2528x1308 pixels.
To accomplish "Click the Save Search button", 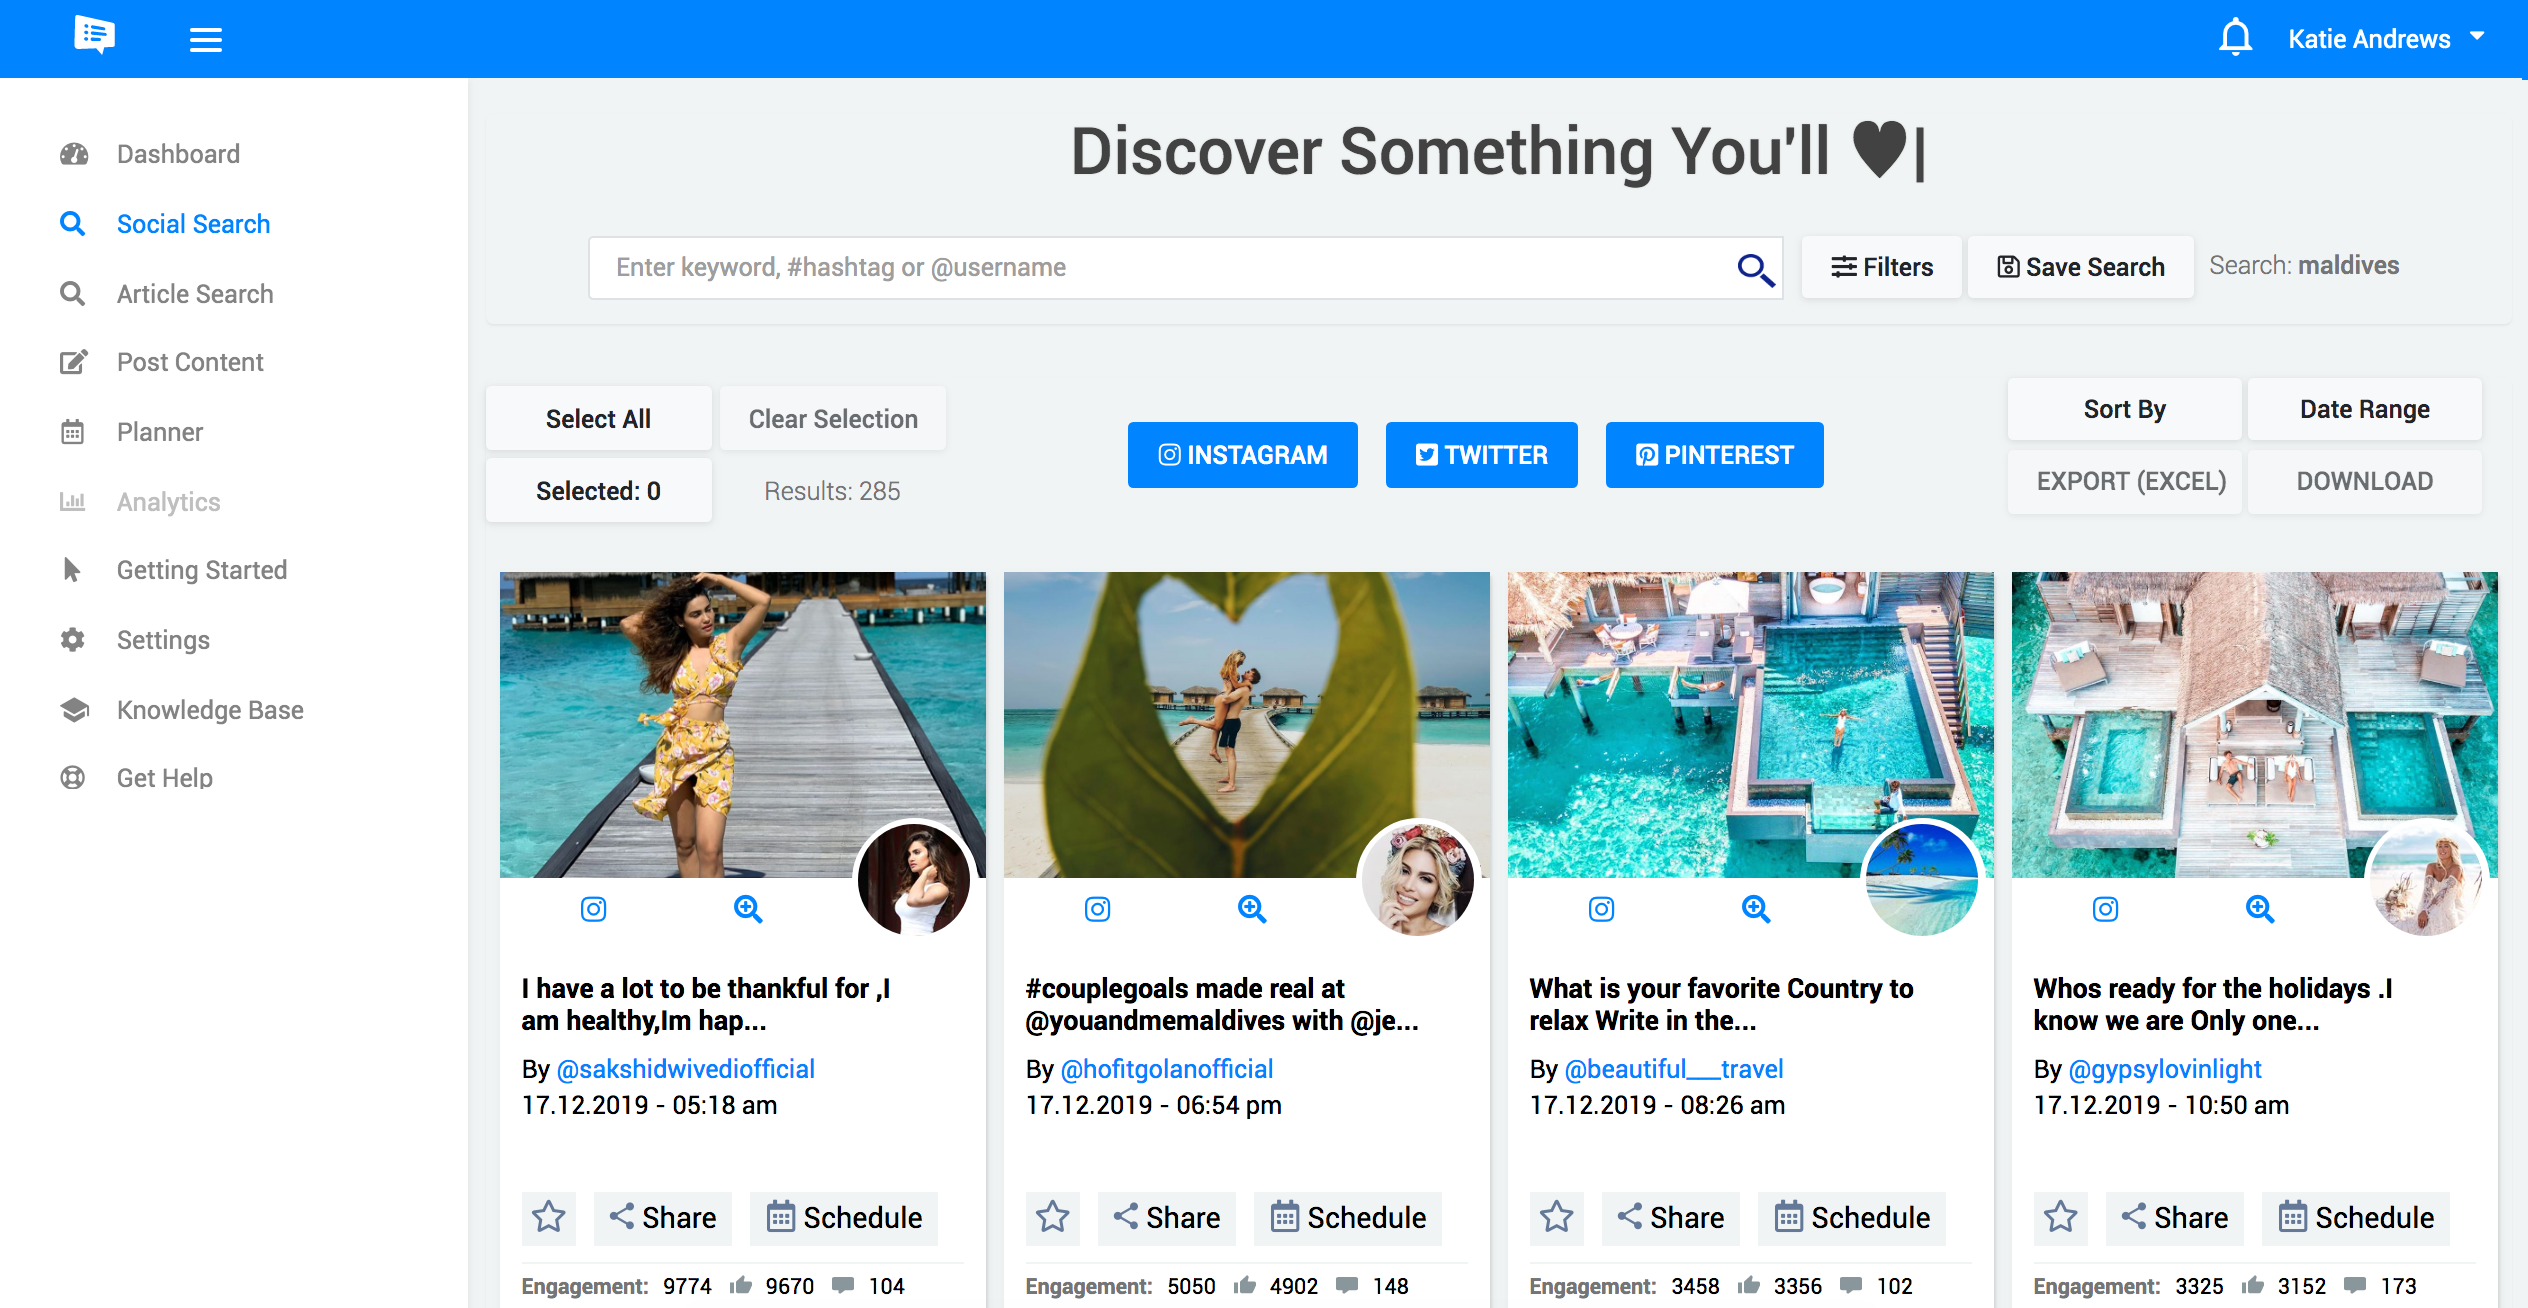I will tap(2080, 267).
